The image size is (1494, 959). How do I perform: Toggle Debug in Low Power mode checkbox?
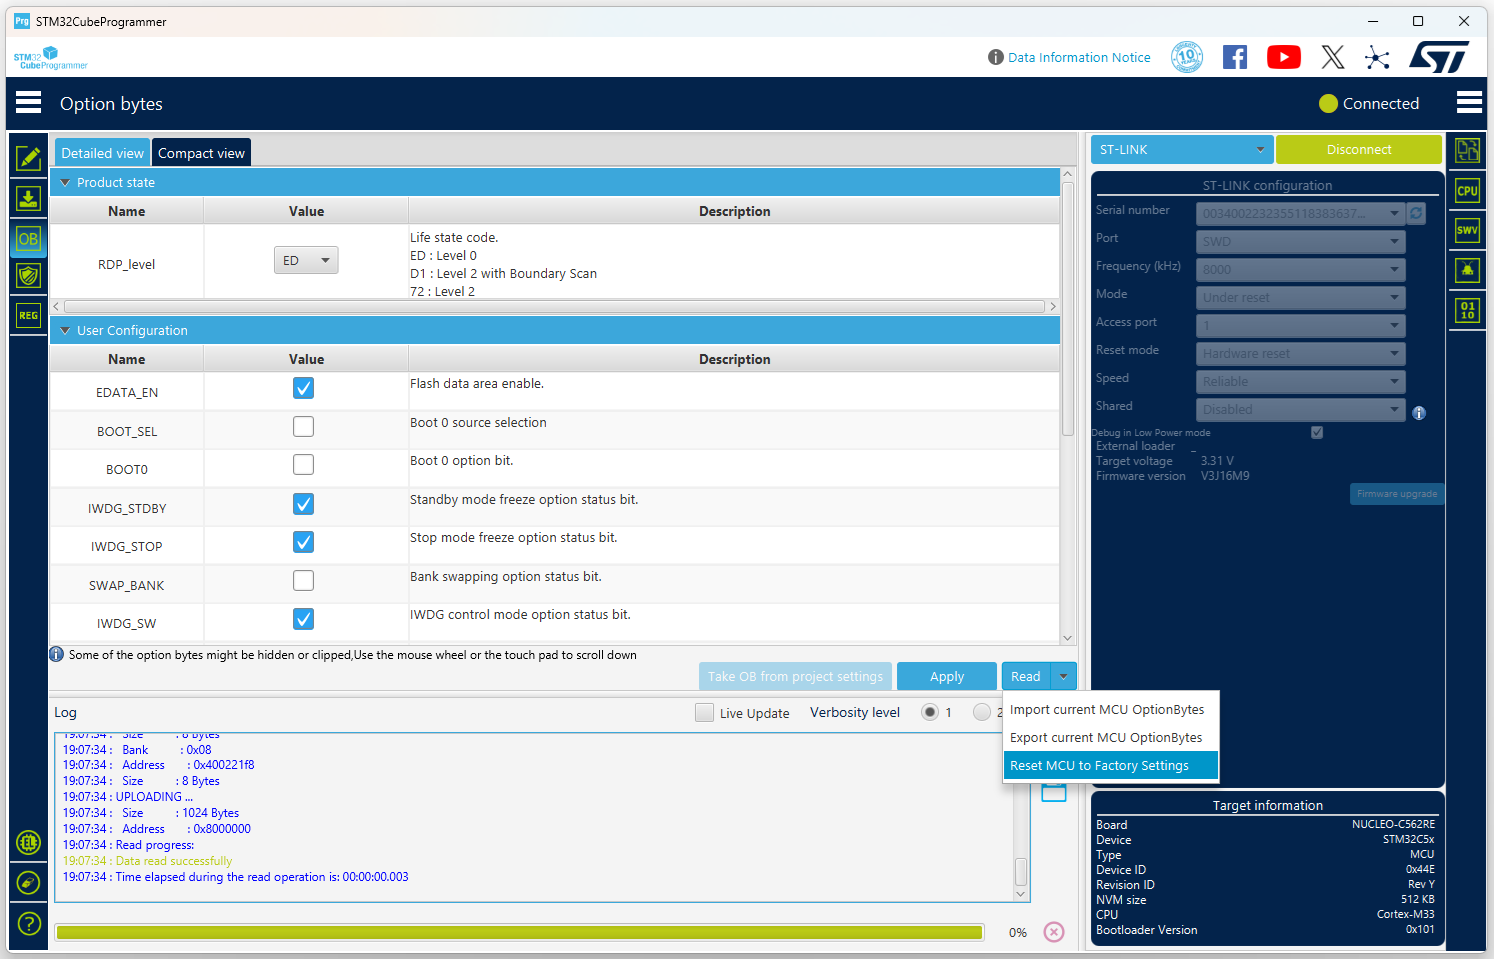tap(1317, 433)
